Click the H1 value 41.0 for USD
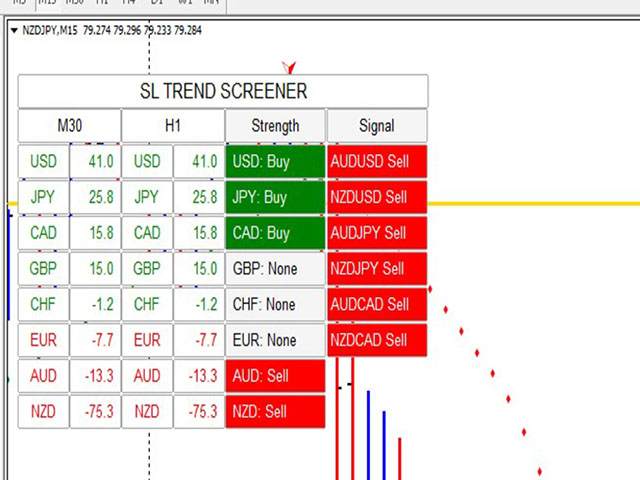 click(199, 162)
